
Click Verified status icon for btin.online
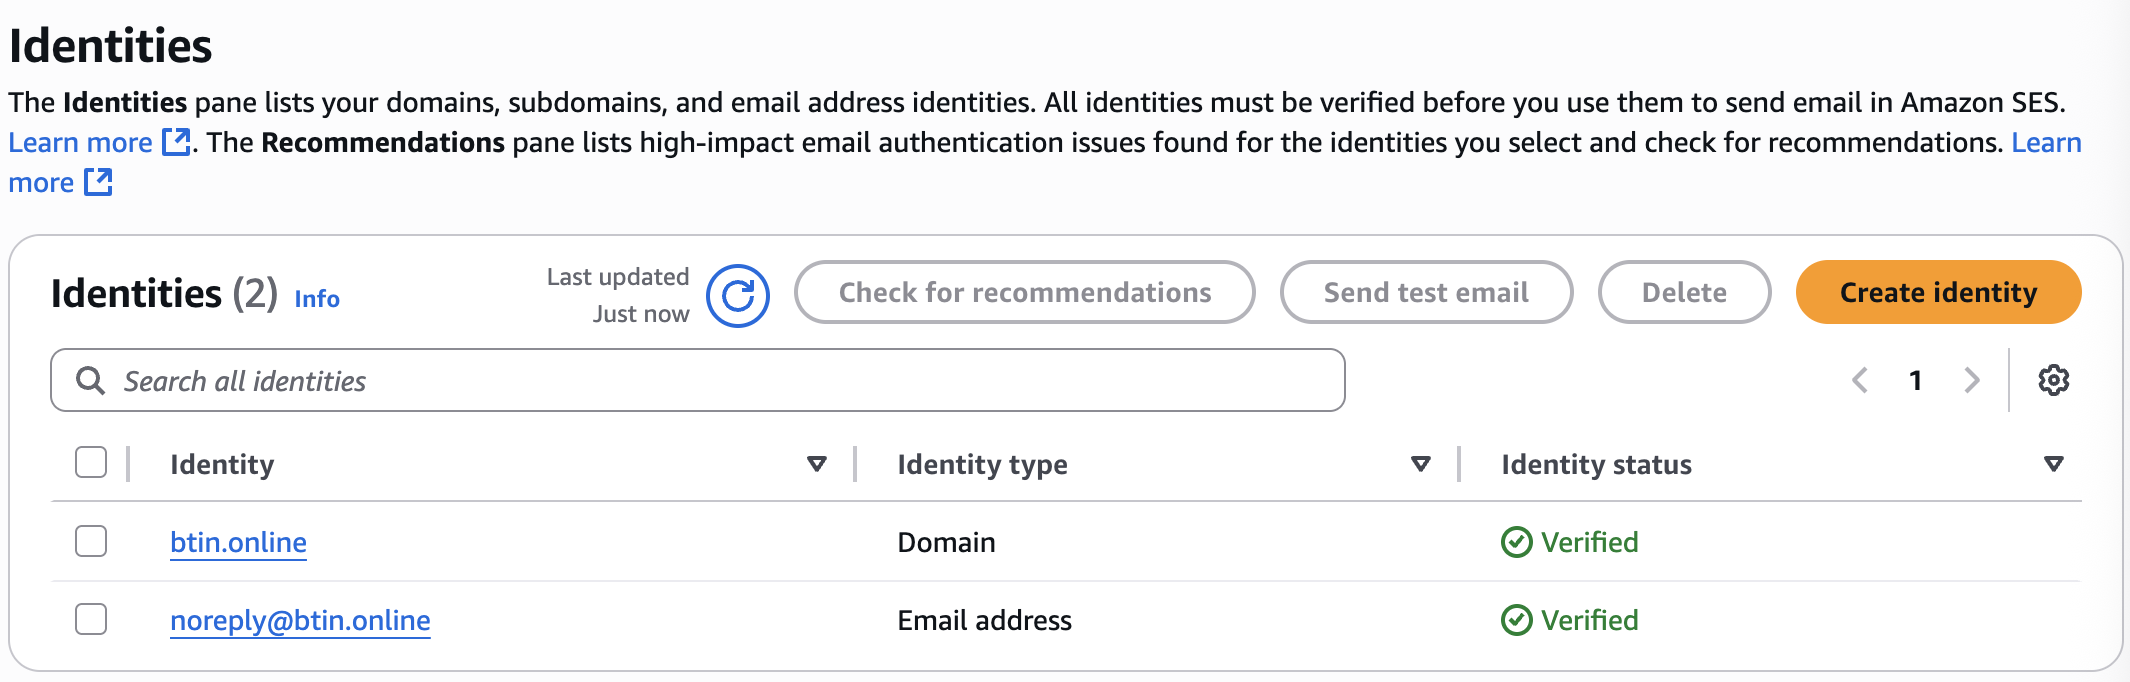pyautogui.click(x=1516, y=542)
